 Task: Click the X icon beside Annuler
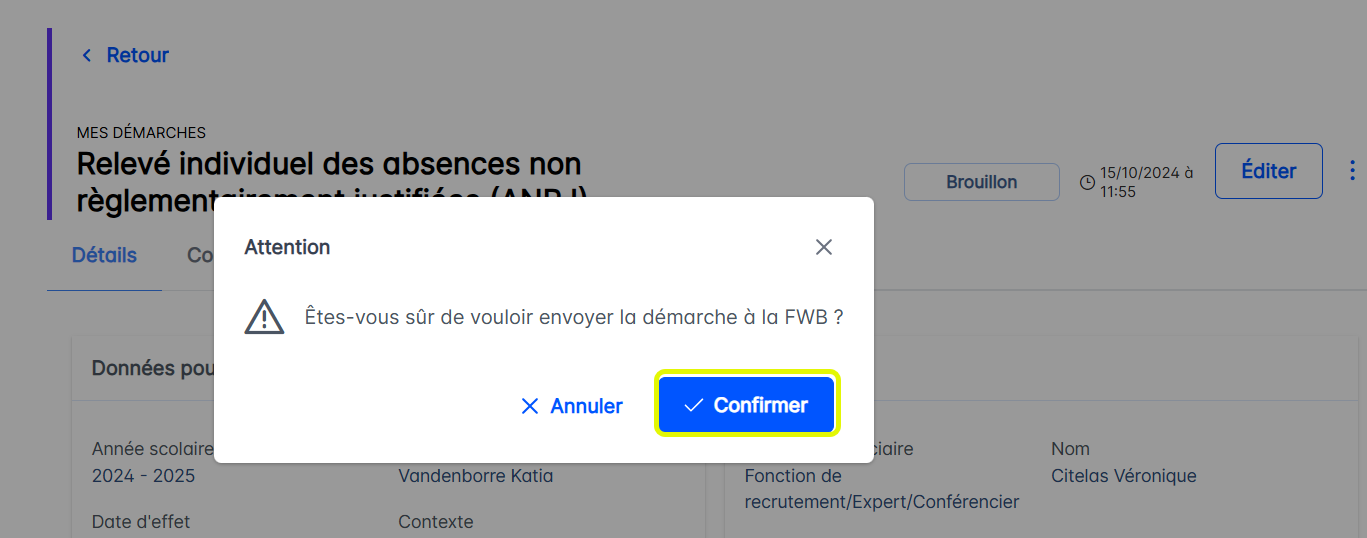point(530,406)
